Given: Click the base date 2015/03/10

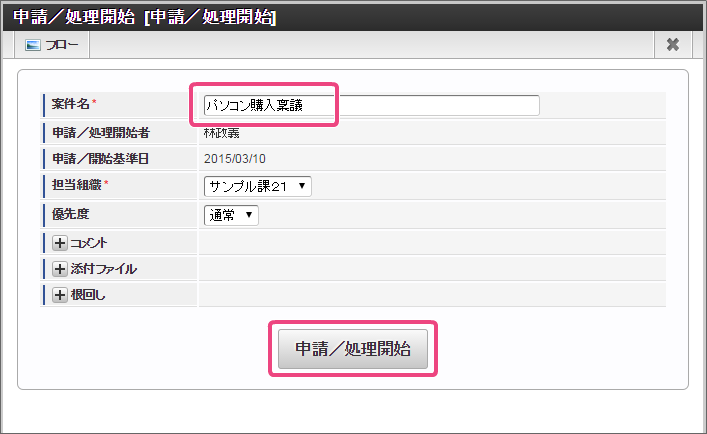Looking at the screenshot, I should pos(235,158).
